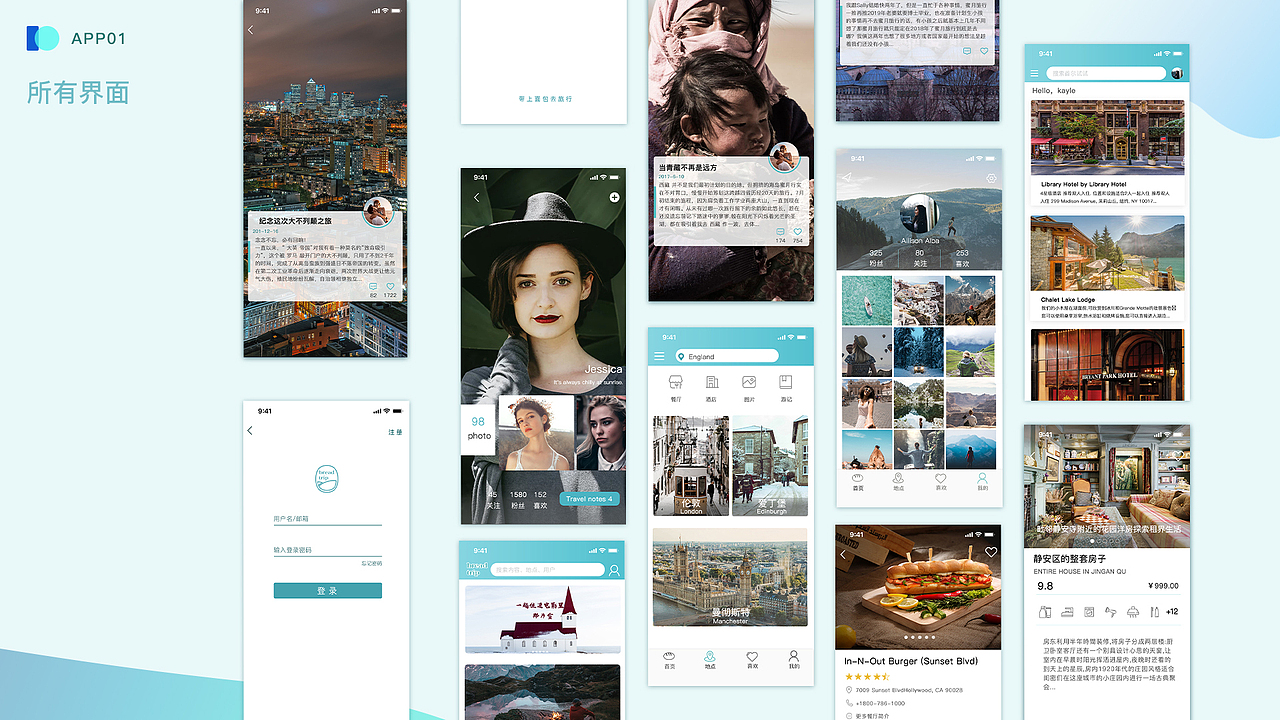Click the 更多餐厅简介 link

pyautogui.click(x=874, y=716)
